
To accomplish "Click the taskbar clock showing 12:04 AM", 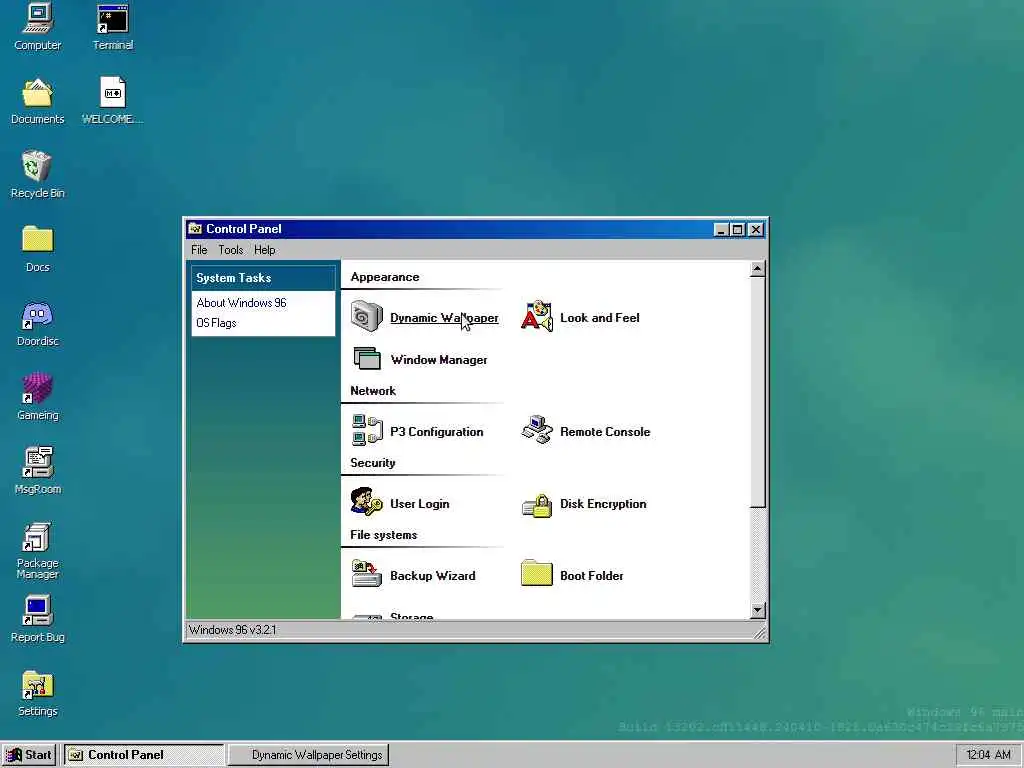I will coord(988,755).
